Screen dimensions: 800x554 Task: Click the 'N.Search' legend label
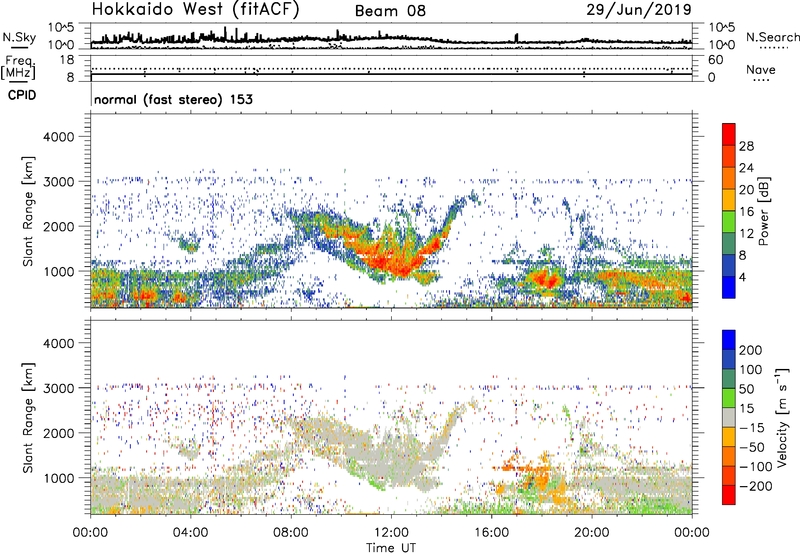(x=772, y=37)
